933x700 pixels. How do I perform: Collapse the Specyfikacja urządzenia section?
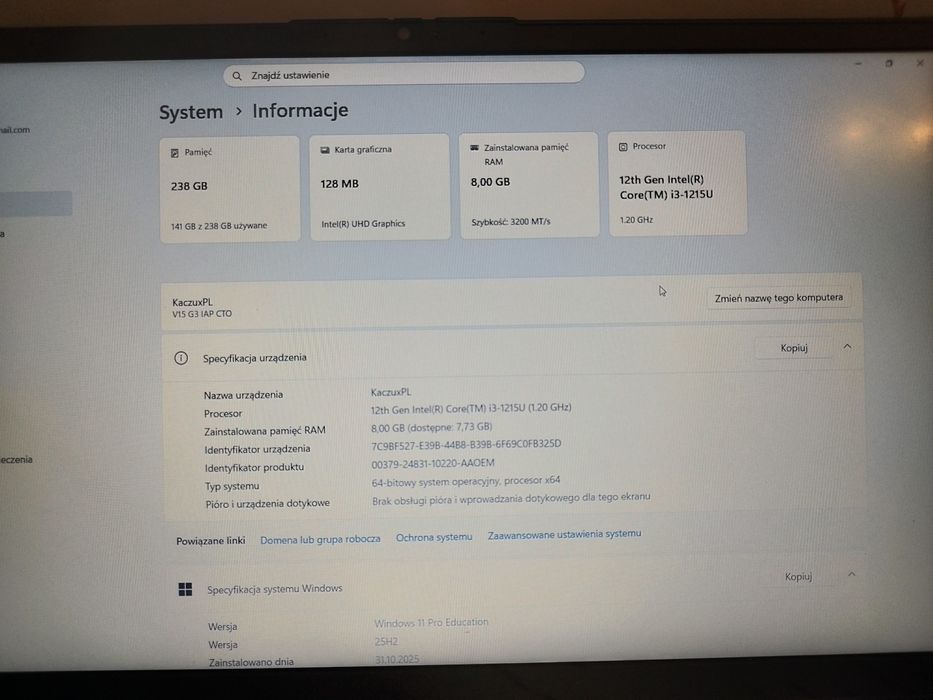(x=847, y=346)
